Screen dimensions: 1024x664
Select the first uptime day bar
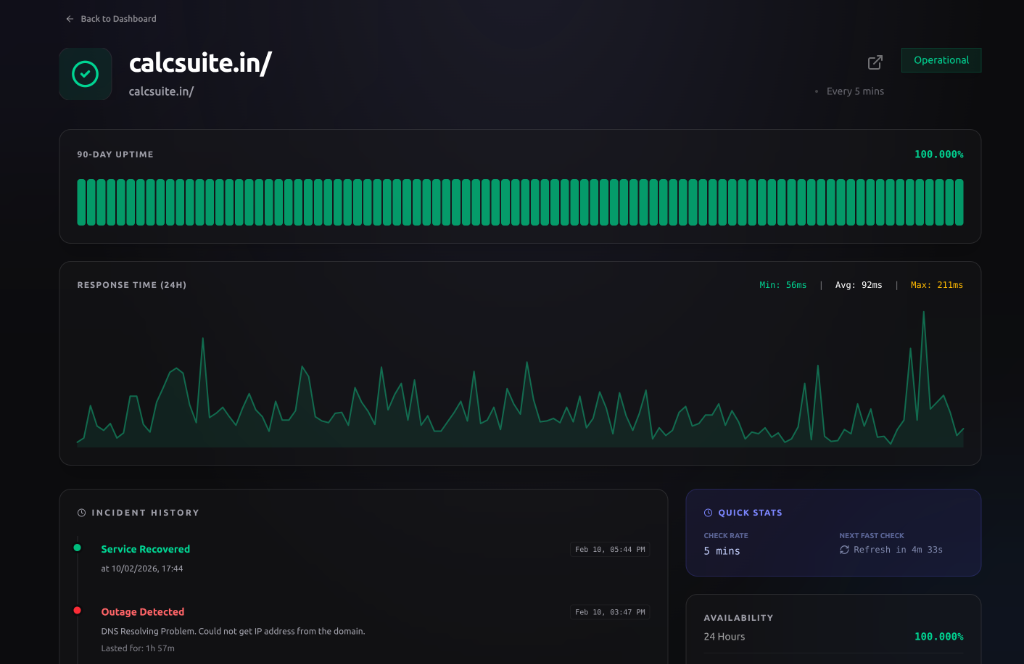pyautogui.click(x=82, y=202)
